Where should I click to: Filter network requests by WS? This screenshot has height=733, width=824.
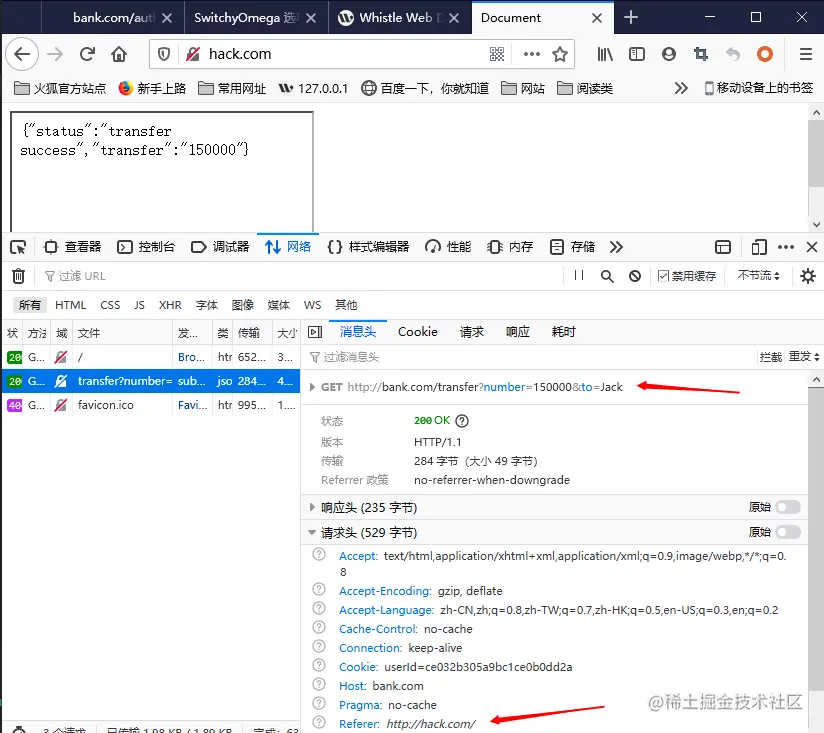pyautogui.click(x=312, y=305)
